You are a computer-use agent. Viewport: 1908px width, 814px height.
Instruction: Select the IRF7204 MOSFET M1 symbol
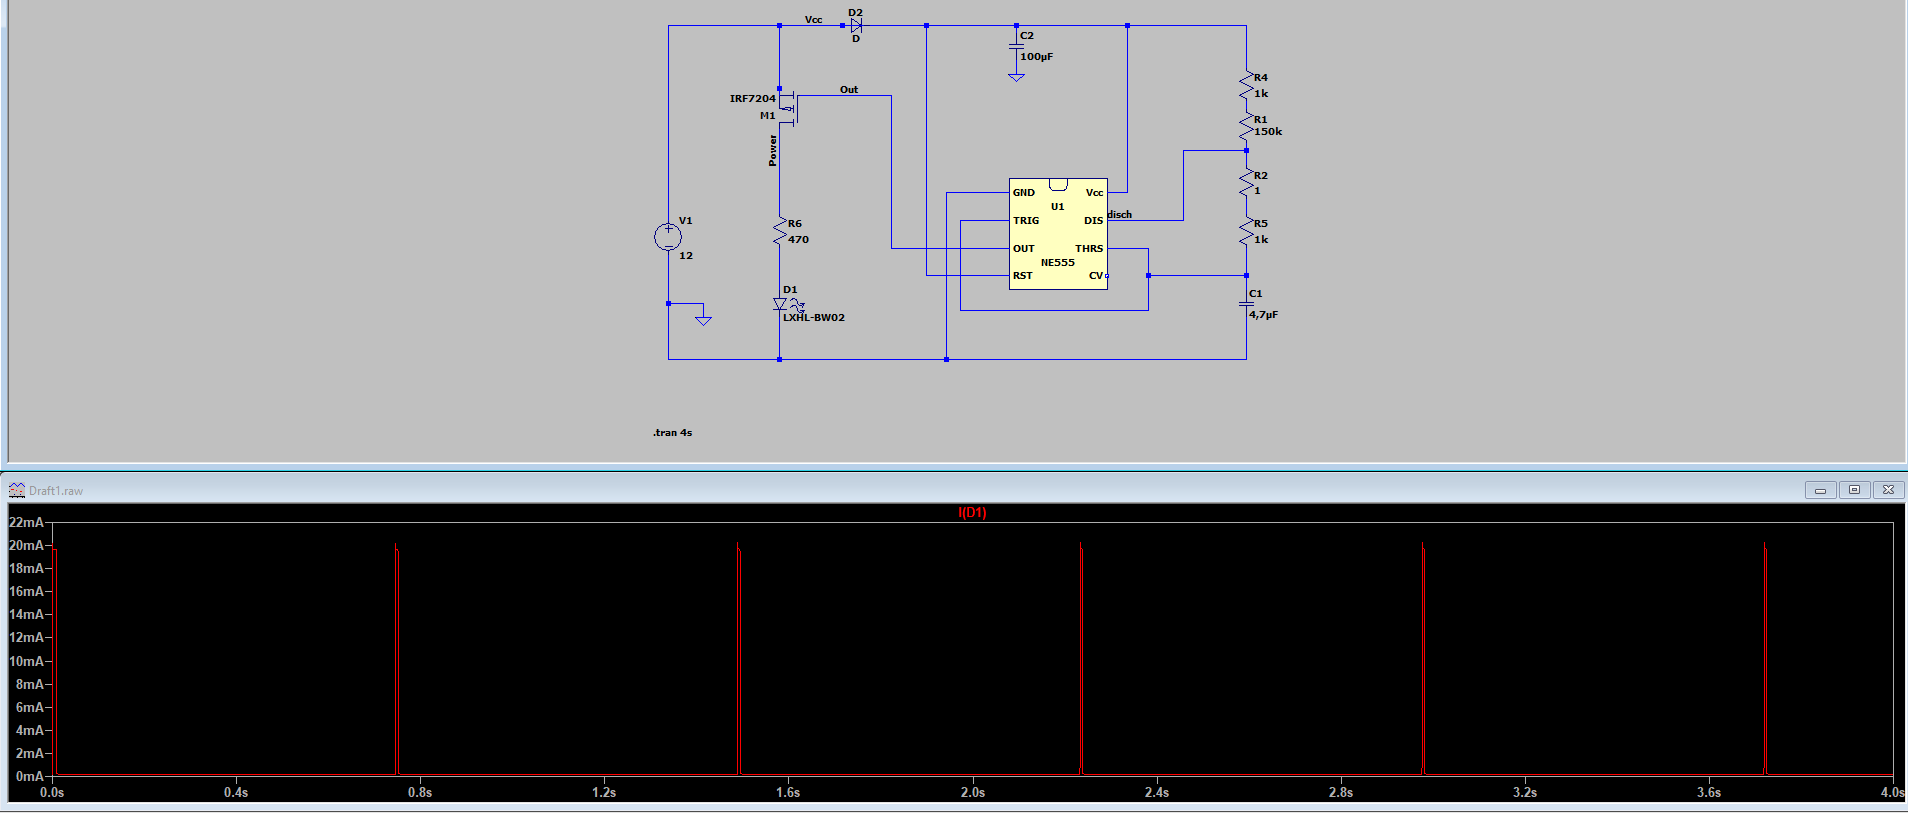click(x=788, y=108)
